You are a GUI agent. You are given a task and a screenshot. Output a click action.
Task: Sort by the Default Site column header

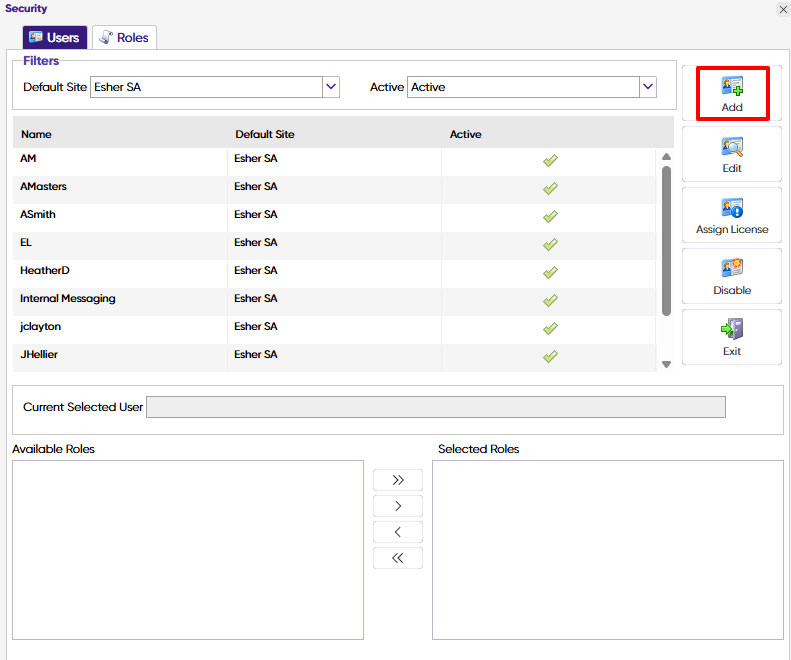tap(265, 134)
